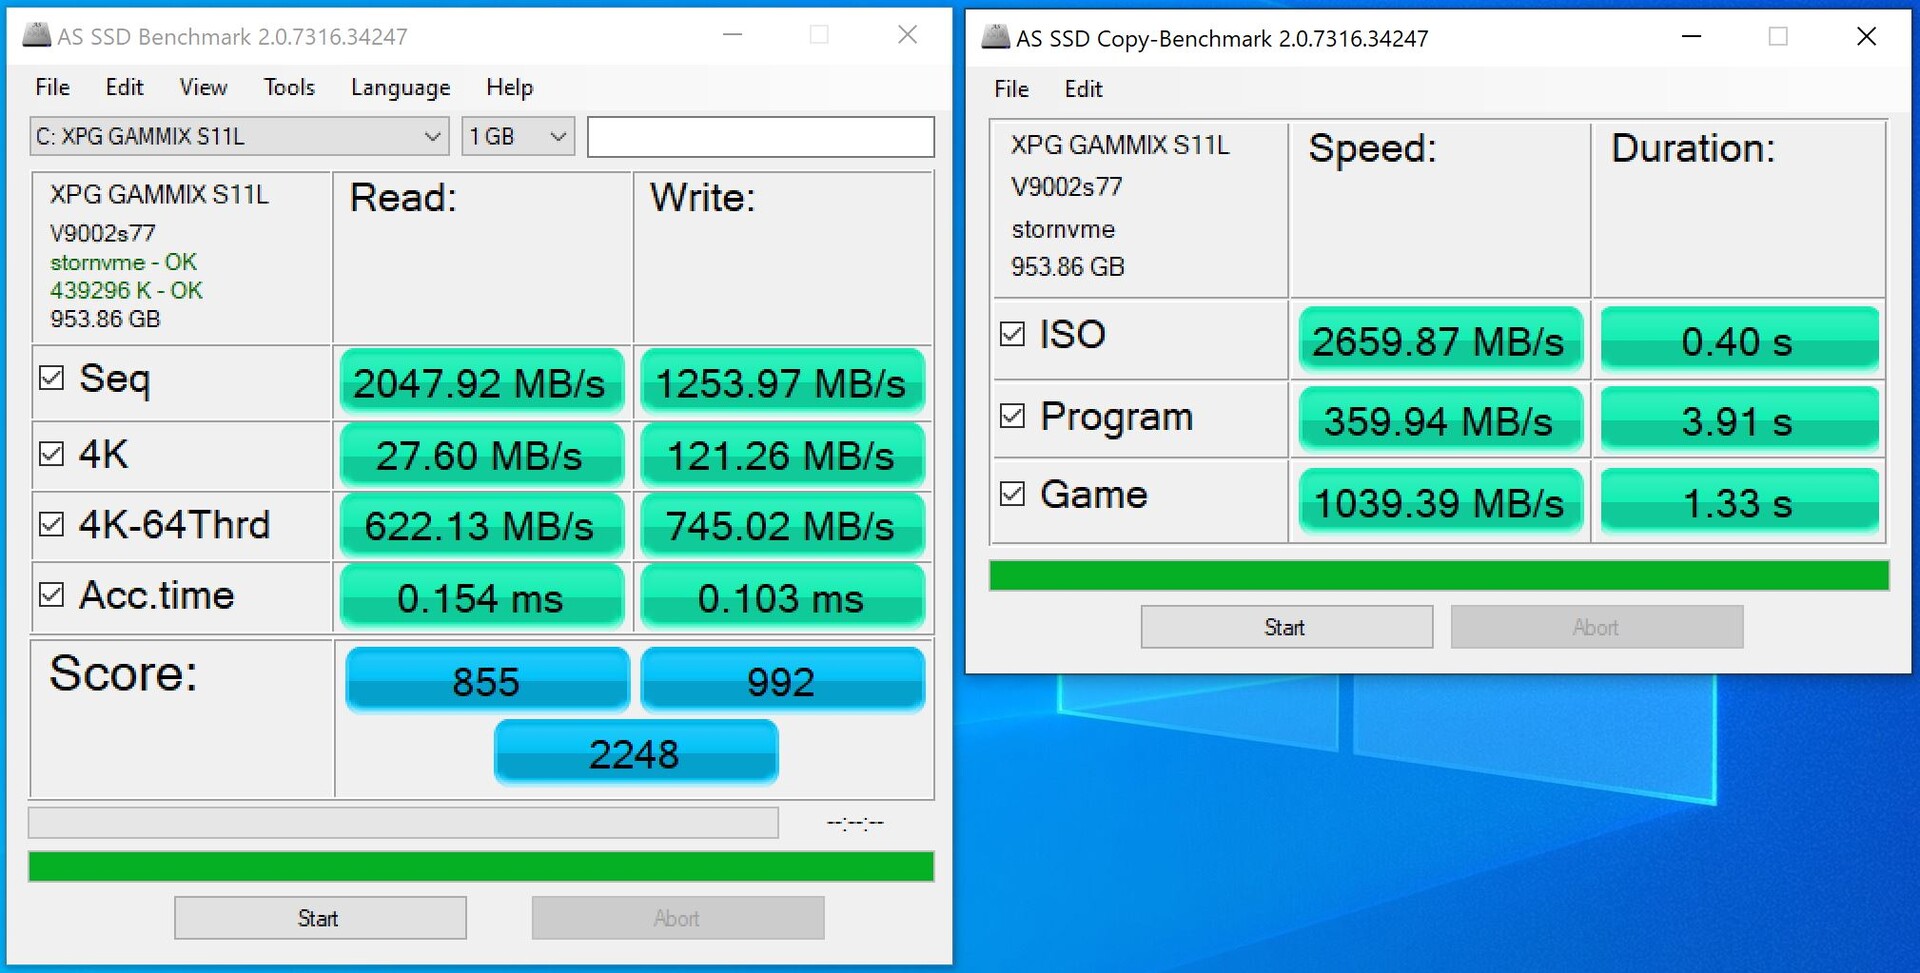Click the Speed: column header
The width and height of the screenshot is (1920, 973).
[x=1373, y=149]
